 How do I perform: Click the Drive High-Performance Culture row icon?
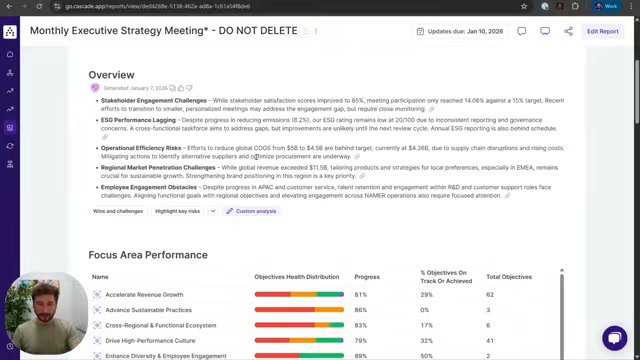point(97,340)
